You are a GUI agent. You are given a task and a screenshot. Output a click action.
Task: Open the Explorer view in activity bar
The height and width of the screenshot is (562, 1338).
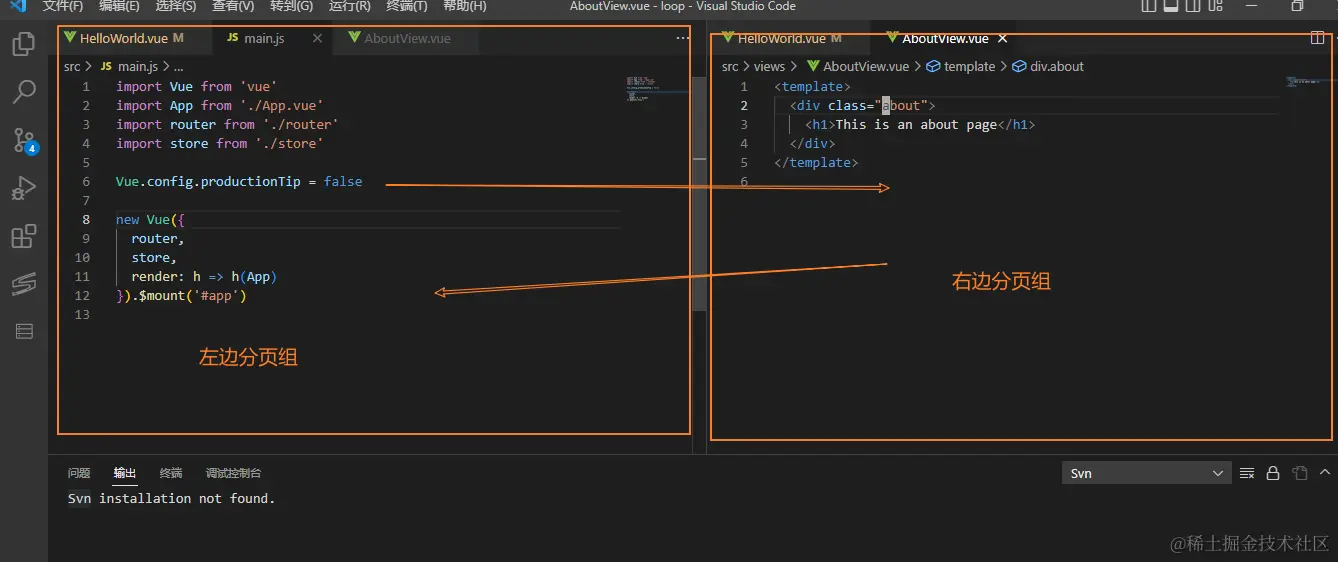tap(23, 44)
